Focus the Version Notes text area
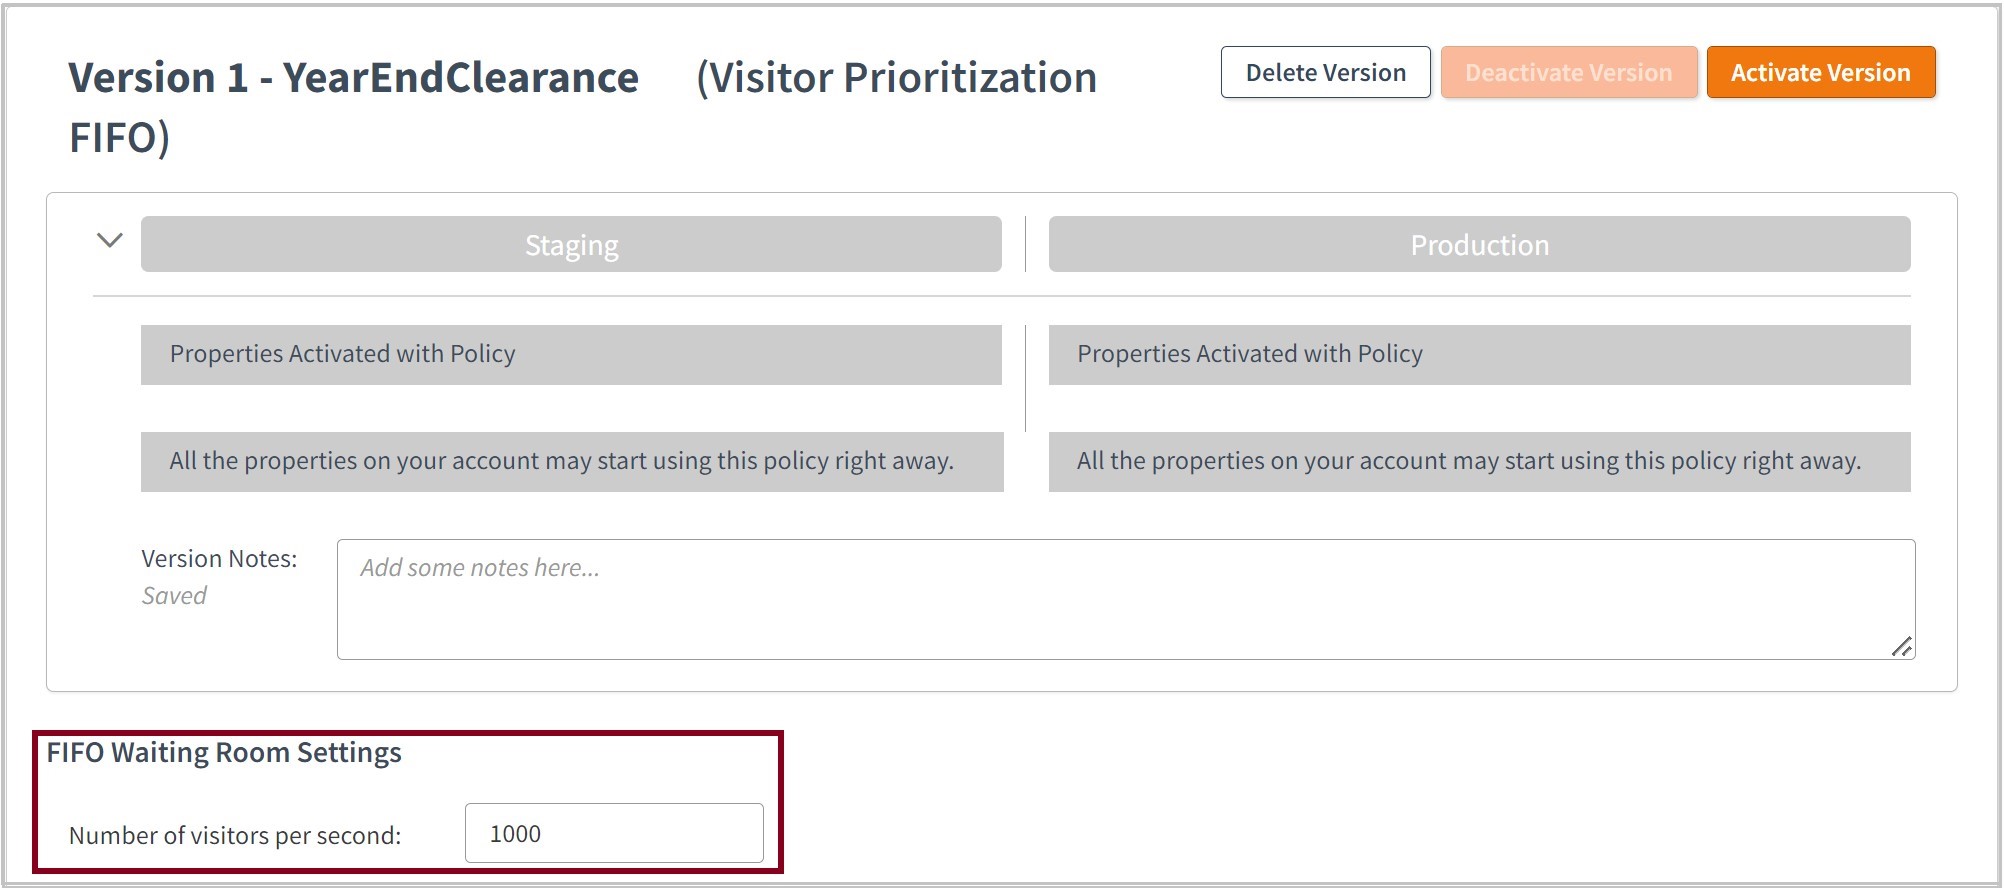 (1125, 600)
